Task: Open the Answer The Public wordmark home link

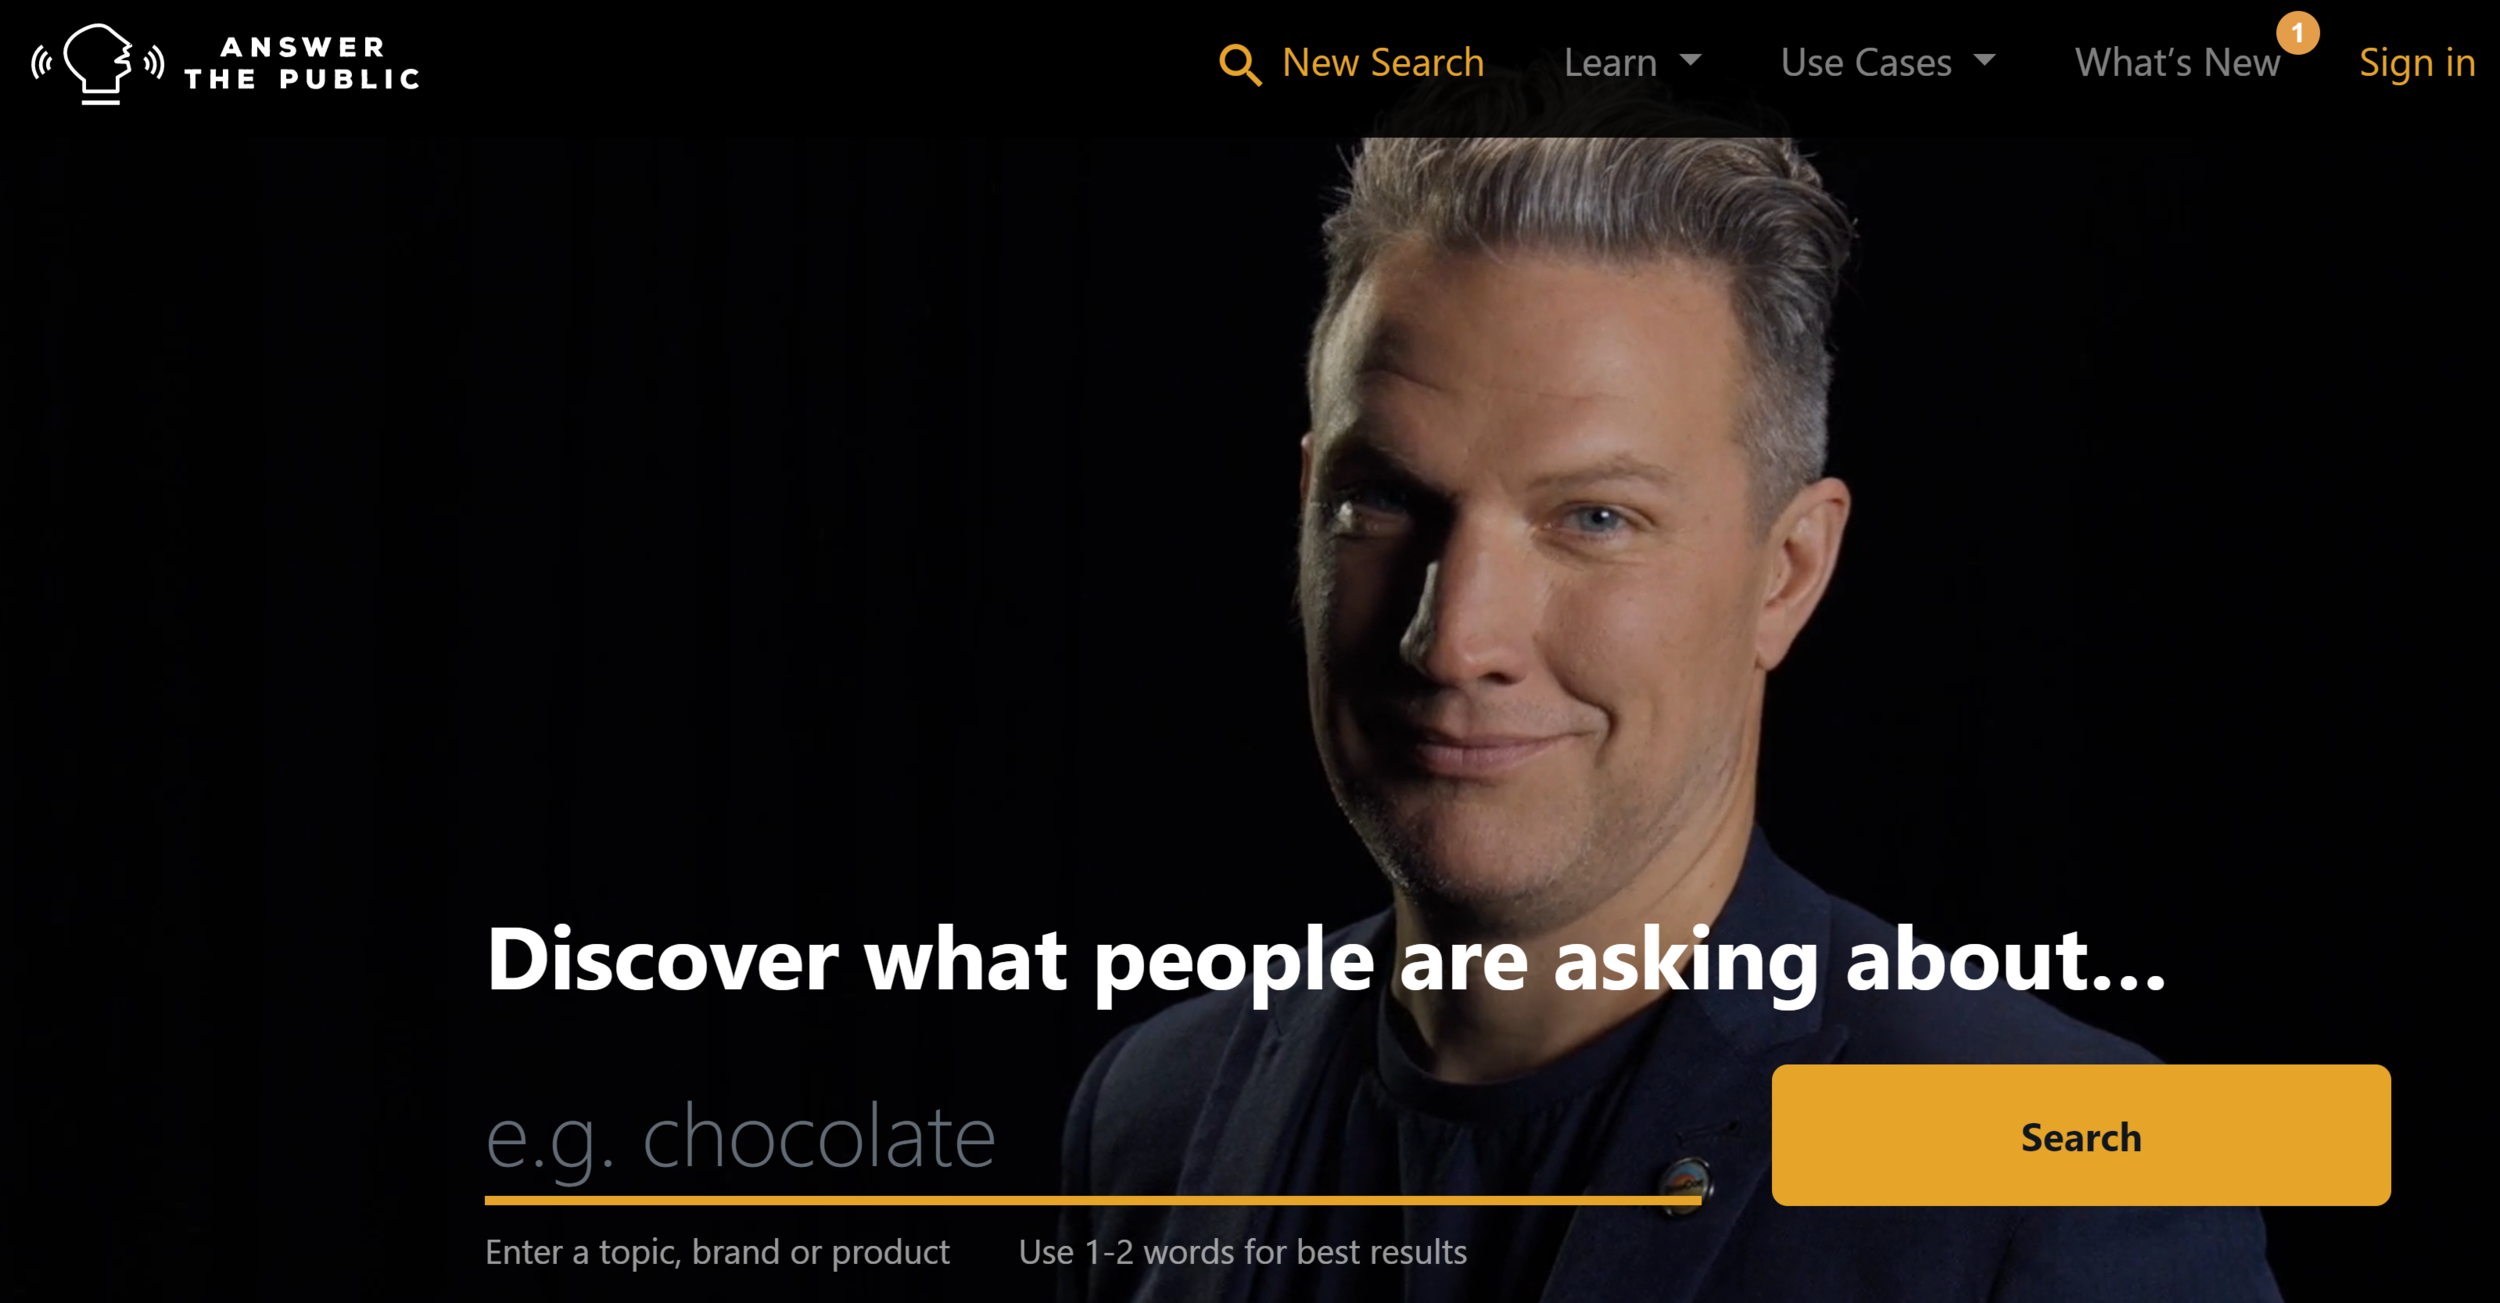Action: tap(302, 63)
